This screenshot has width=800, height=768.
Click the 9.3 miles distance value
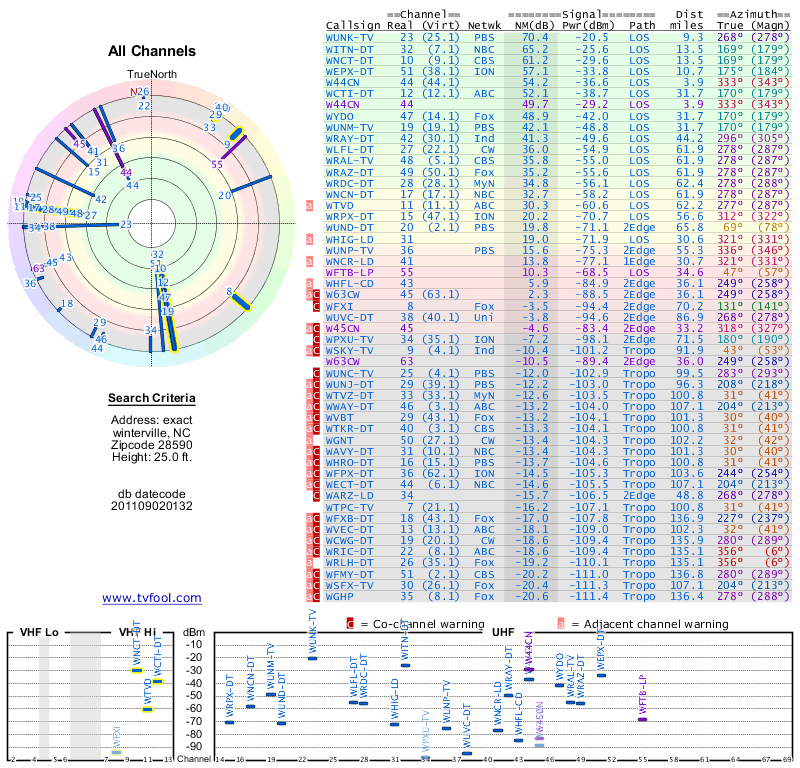point(693,37)
